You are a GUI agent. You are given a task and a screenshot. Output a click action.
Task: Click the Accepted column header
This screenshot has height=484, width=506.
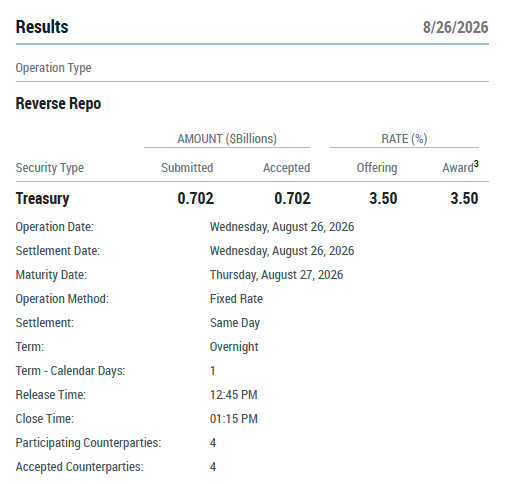coord(287,168)
